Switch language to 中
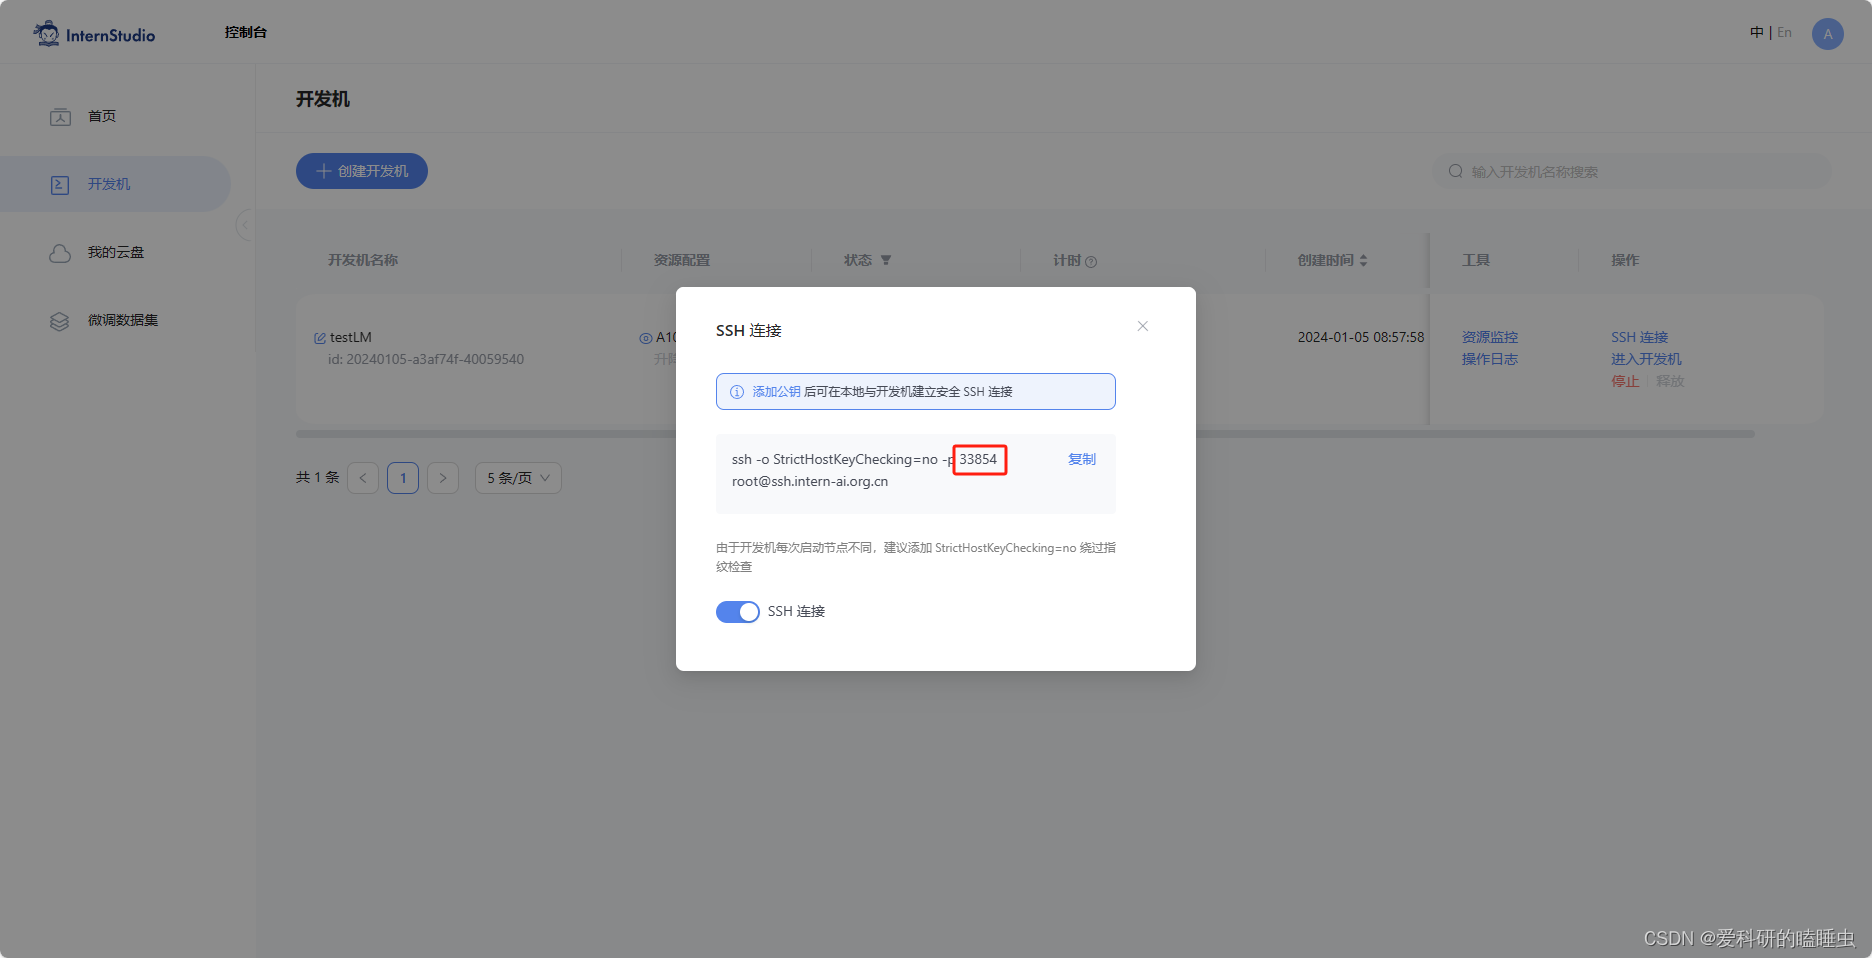 click(1757, 33)
